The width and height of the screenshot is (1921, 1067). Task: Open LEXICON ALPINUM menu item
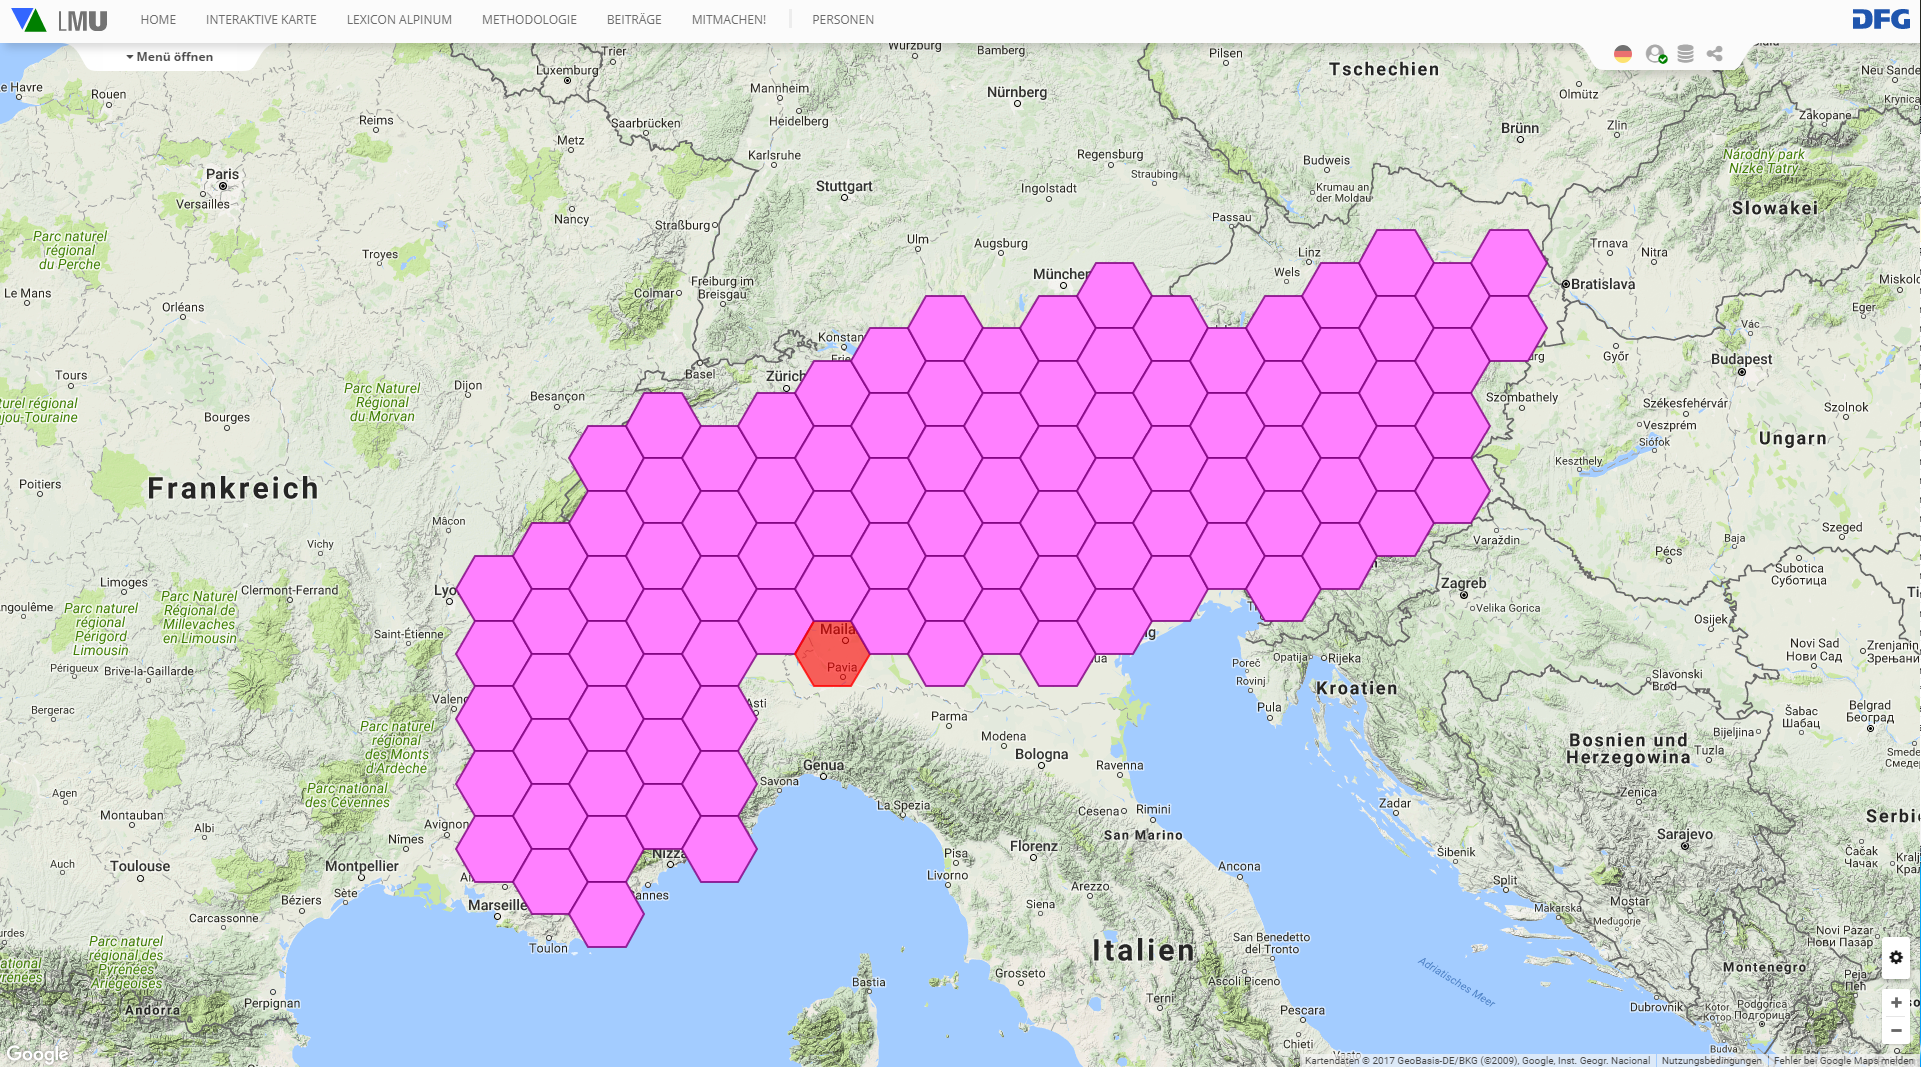point(399,20)
